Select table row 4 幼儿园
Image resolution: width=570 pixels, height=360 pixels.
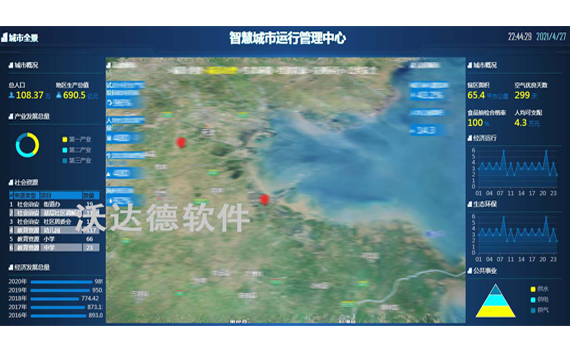pos(55,230)
